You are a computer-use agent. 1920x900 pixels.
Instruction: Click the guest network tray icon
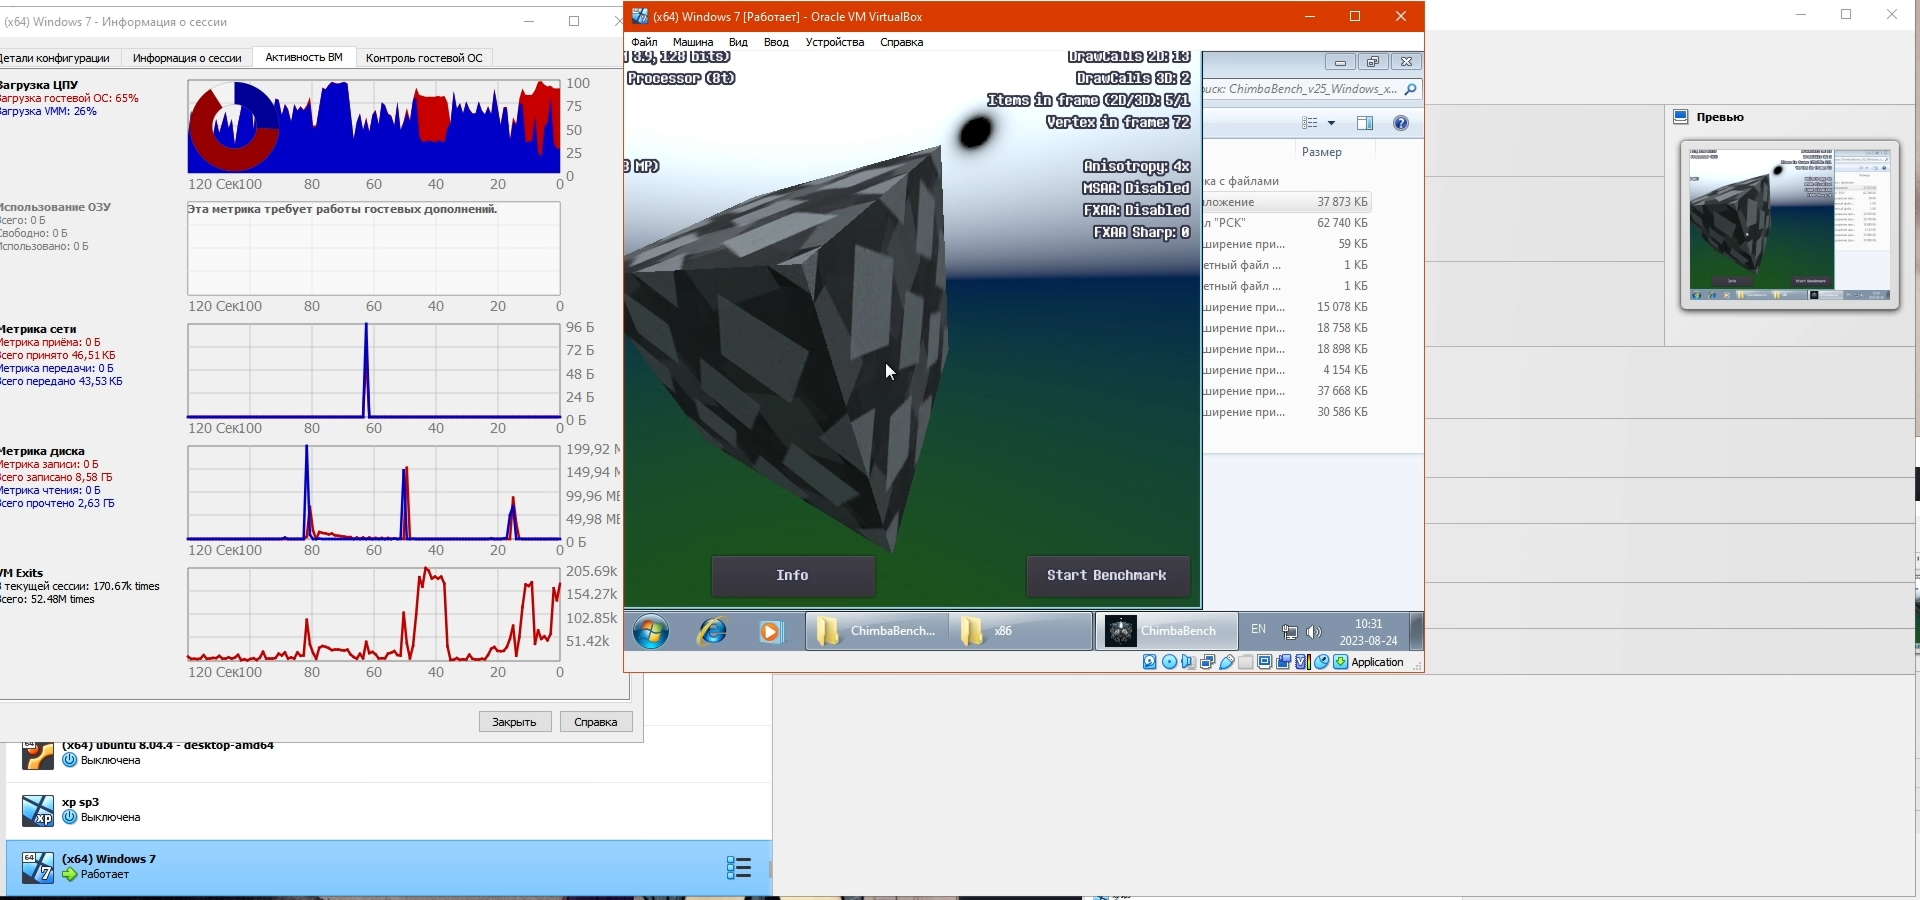[x=1290, y=632]
